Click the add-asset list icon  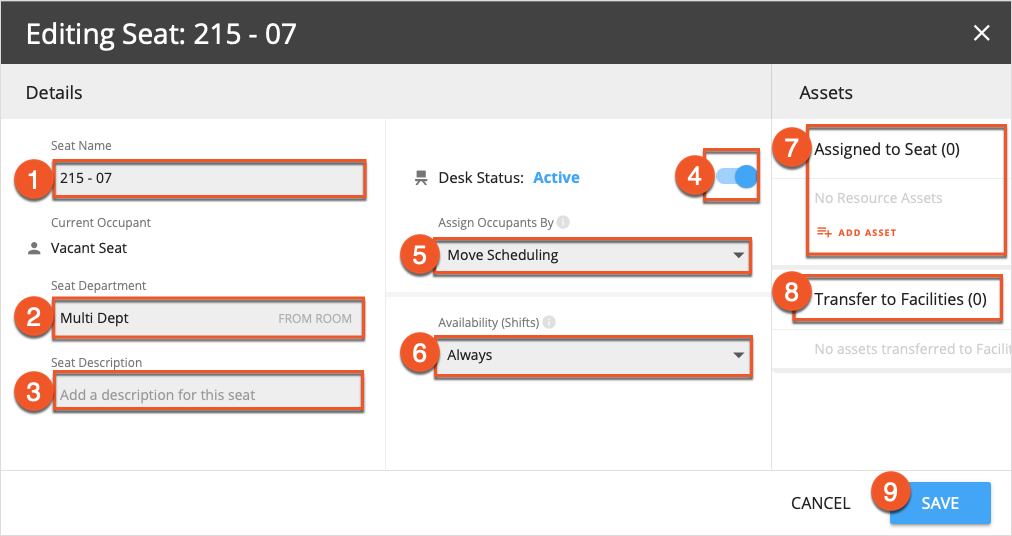tap(824, 232)
